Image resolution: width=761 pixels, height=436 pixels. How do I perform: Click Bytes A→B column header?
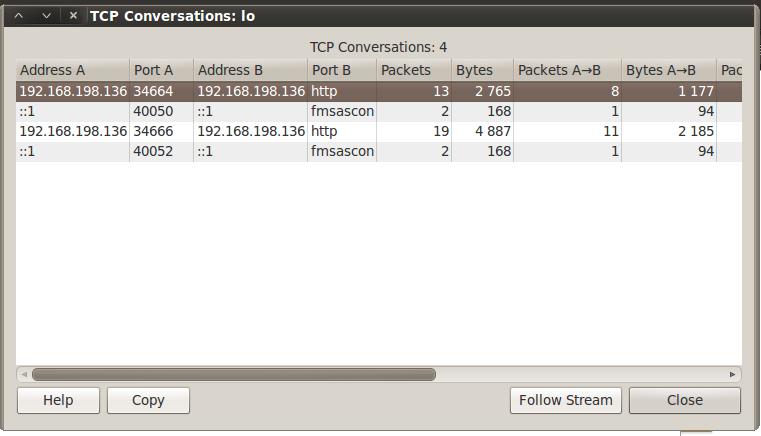(669, 70)
